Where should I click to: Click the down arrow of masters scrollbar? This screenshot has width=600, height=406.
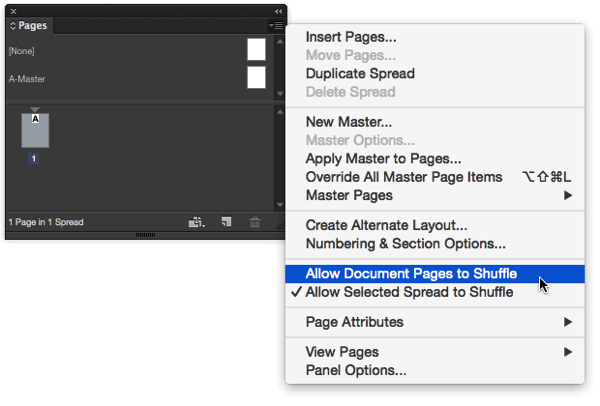280,94
